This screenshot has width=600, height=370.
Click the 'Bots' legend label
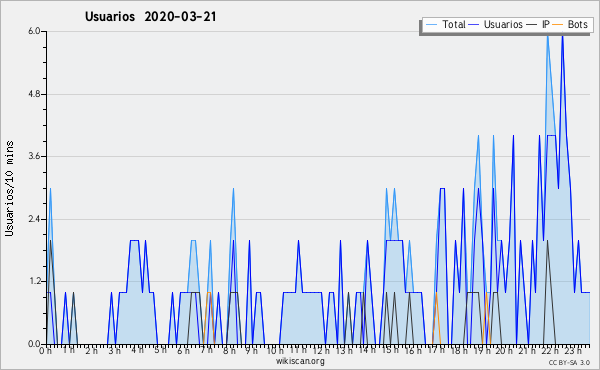pos(577,24)
